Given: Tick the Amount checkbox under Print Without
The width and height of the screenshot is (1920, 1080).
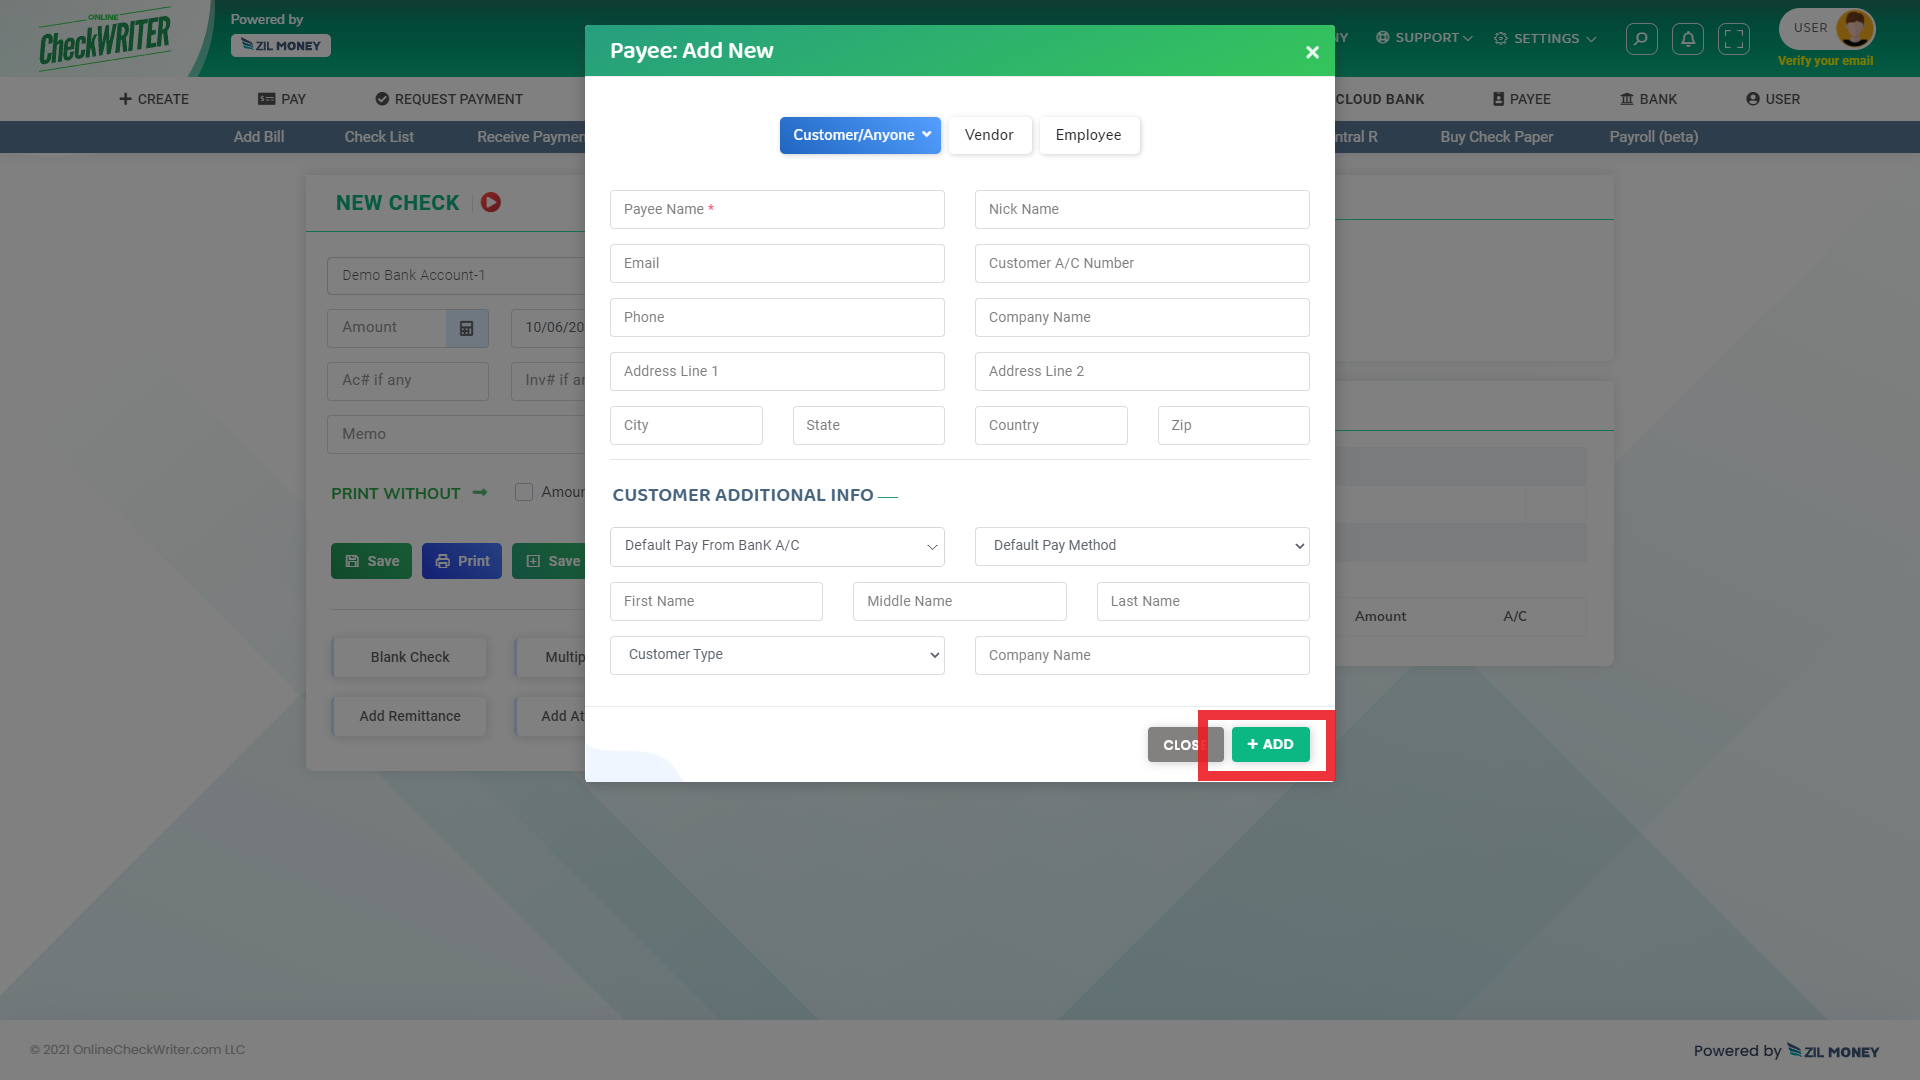Looking at the screenshot, I should click(x=524, y=492).
